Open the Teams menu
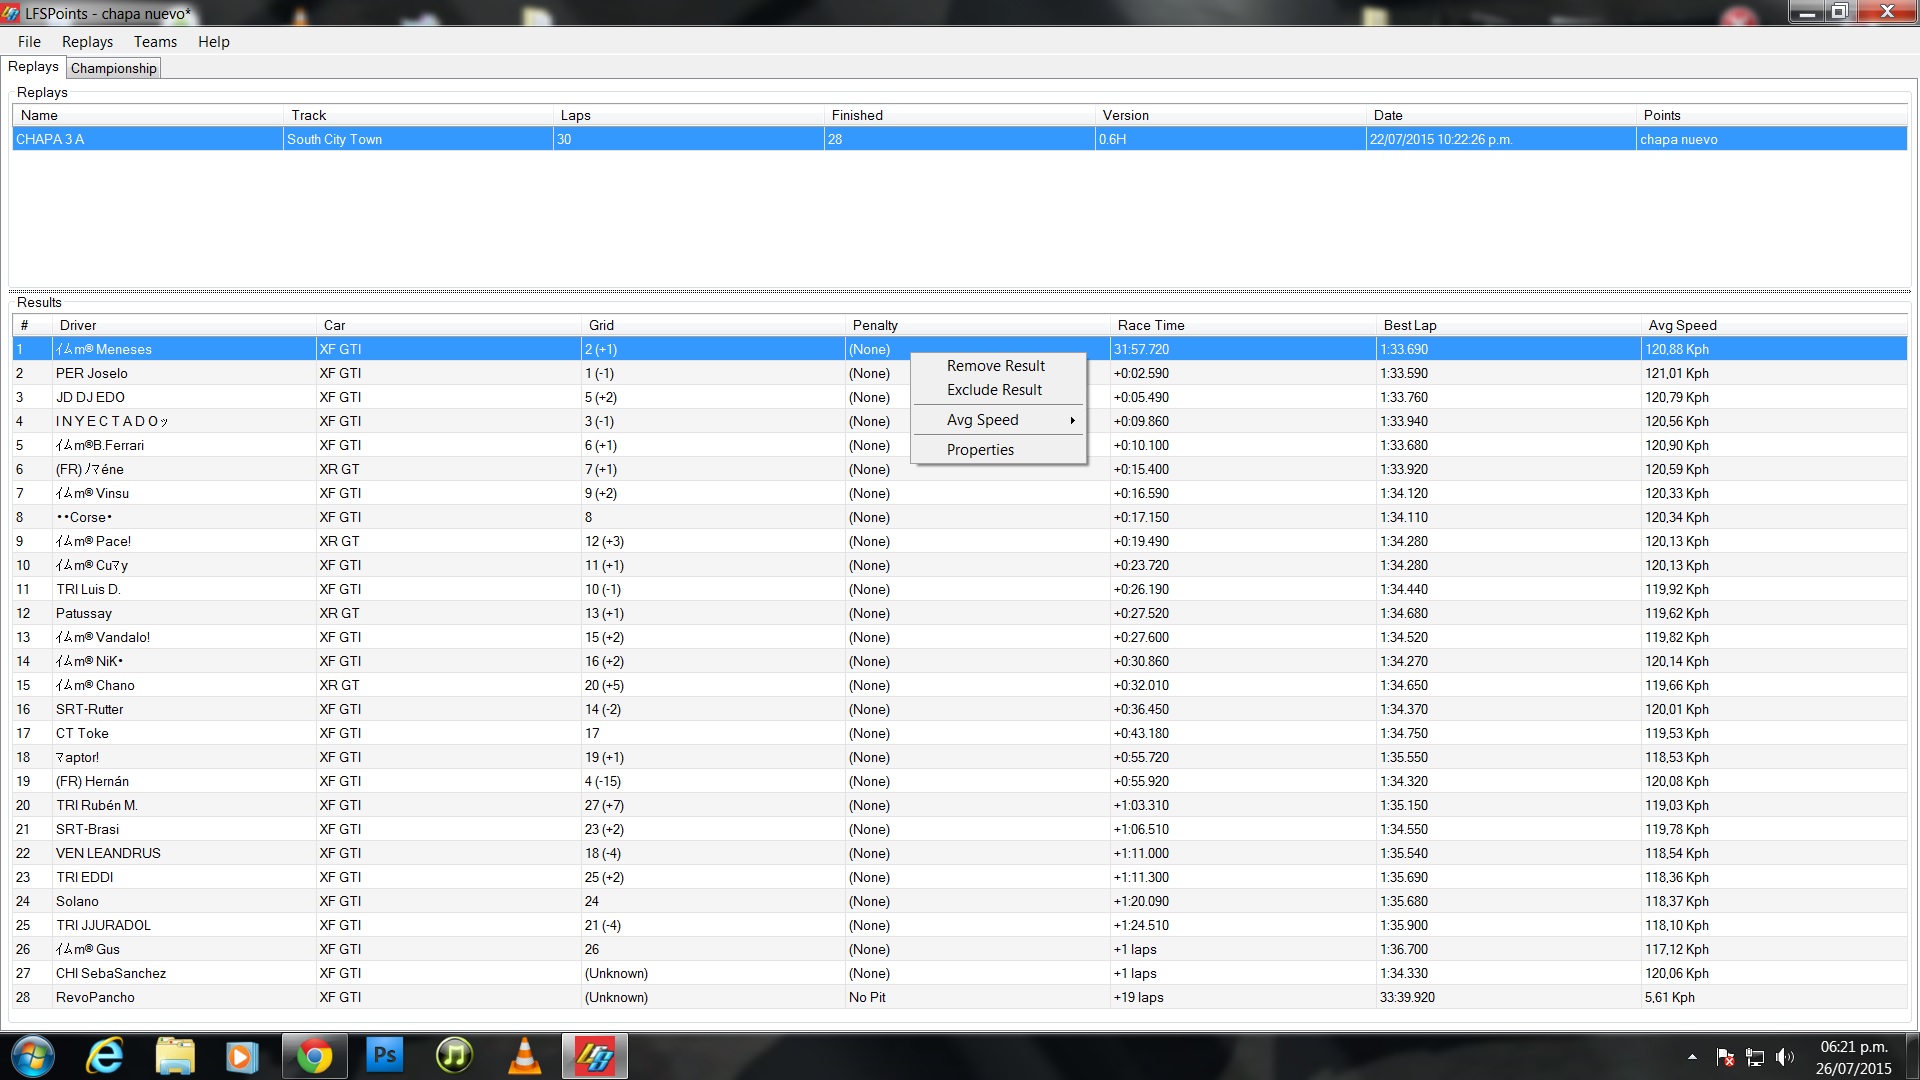Image resolution: width=1920 pixels, height=1080 pixels. (x=155, y=42)
